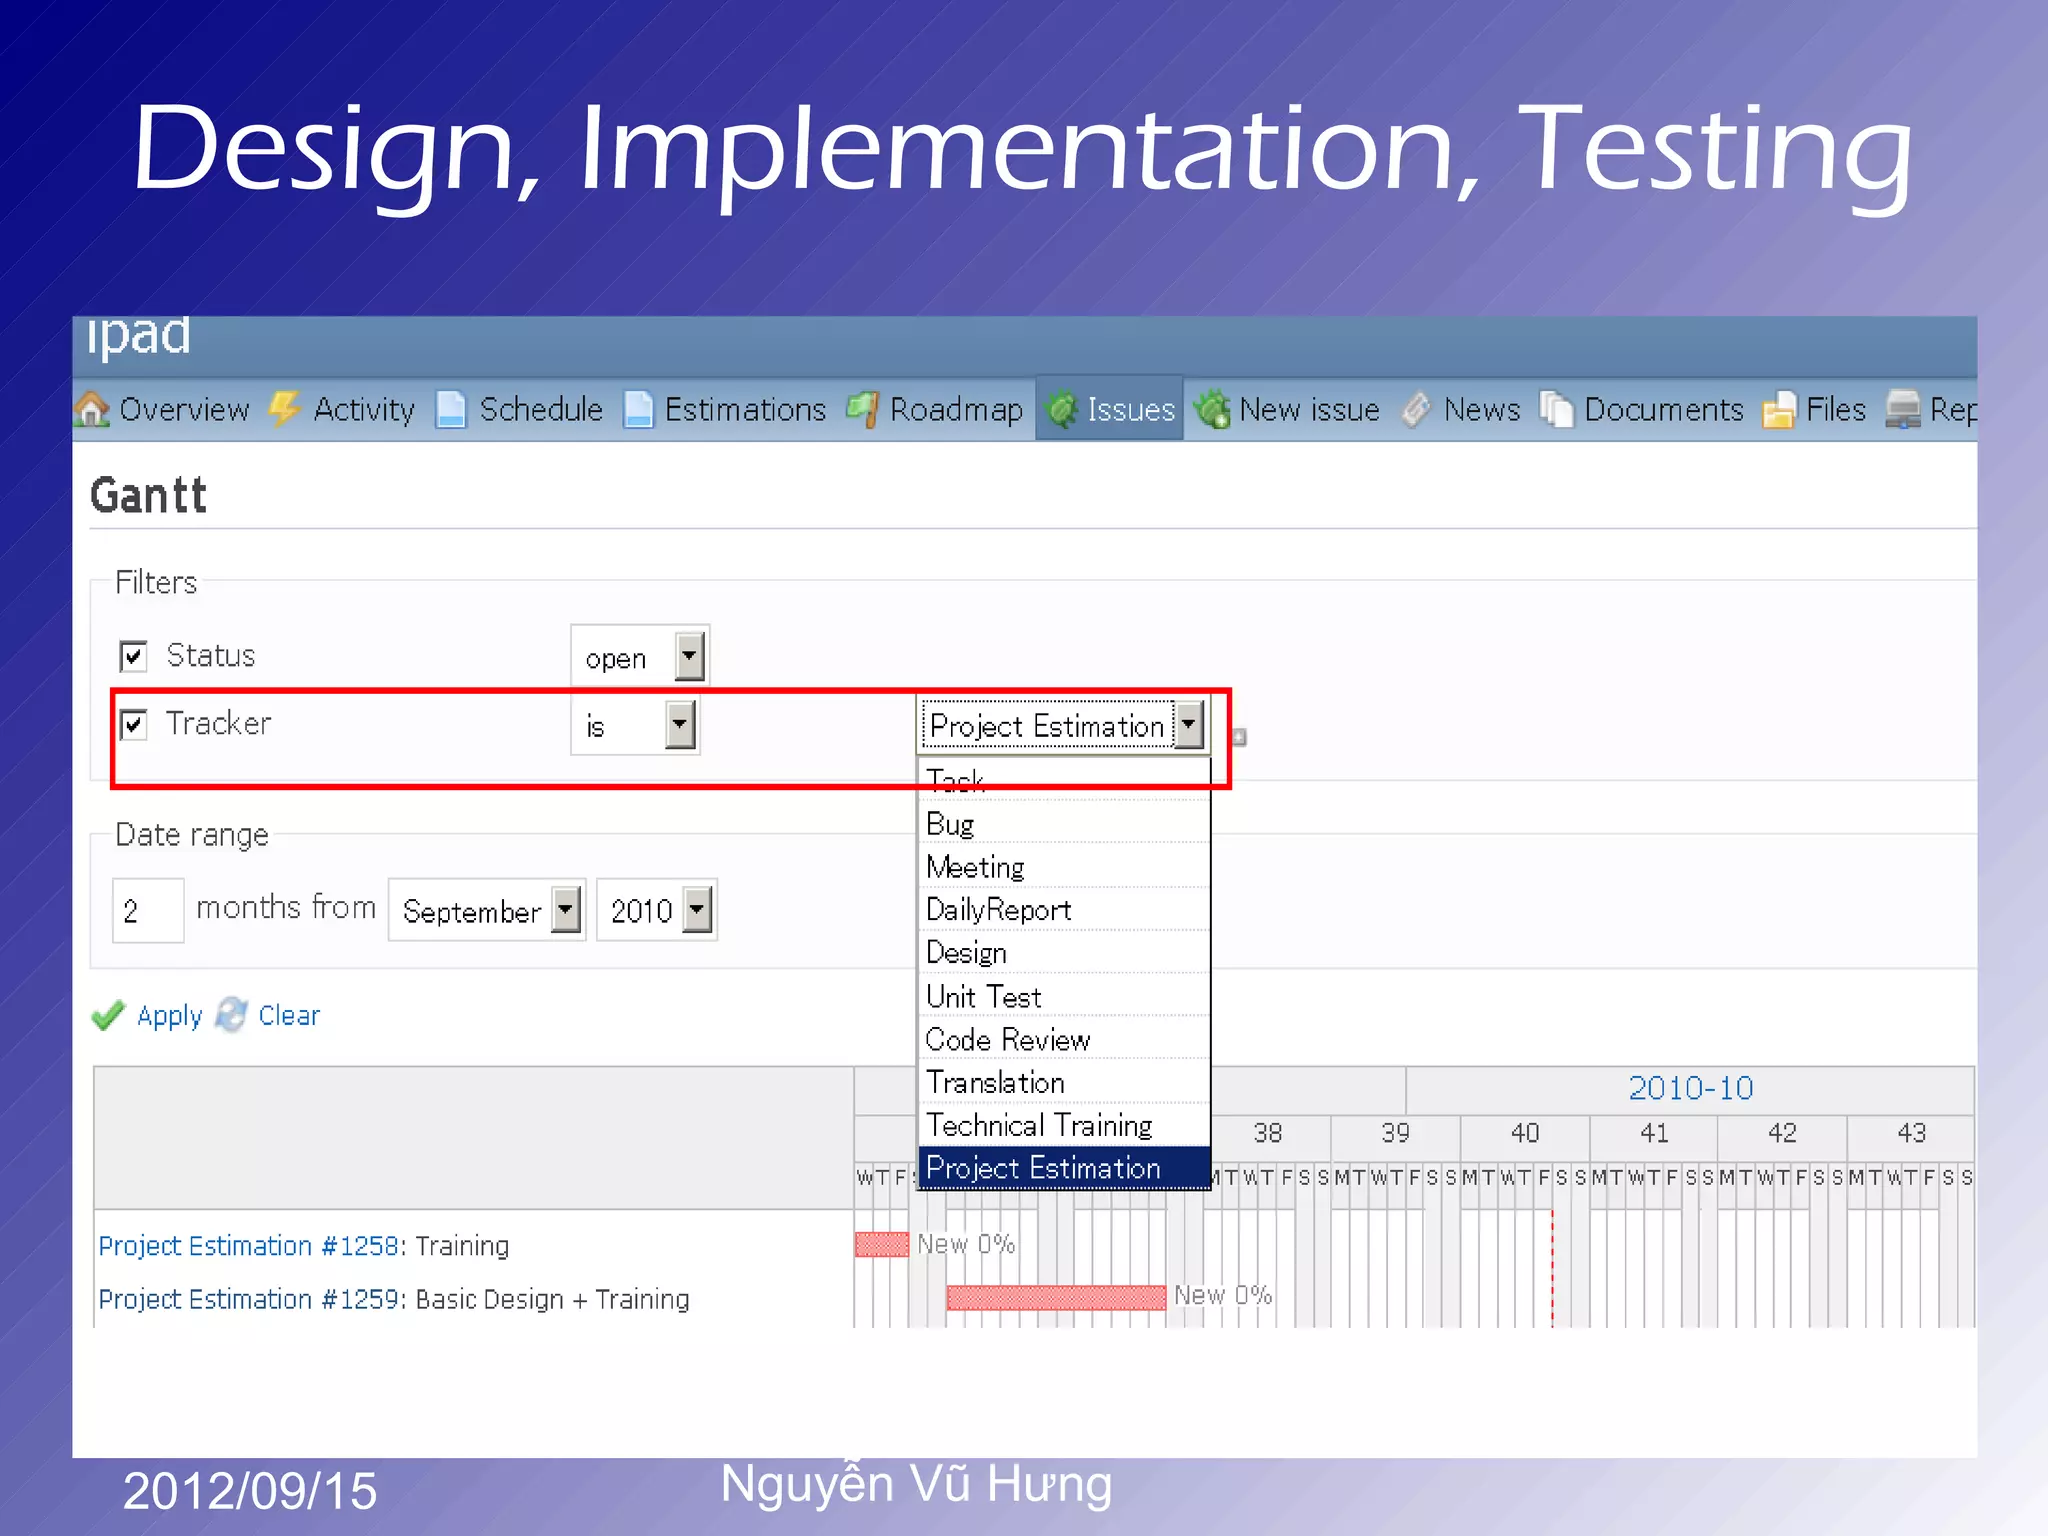Click the Overview house icon
The image size is (2048, 1536).
pyautogui.click(x=92, y=409)
